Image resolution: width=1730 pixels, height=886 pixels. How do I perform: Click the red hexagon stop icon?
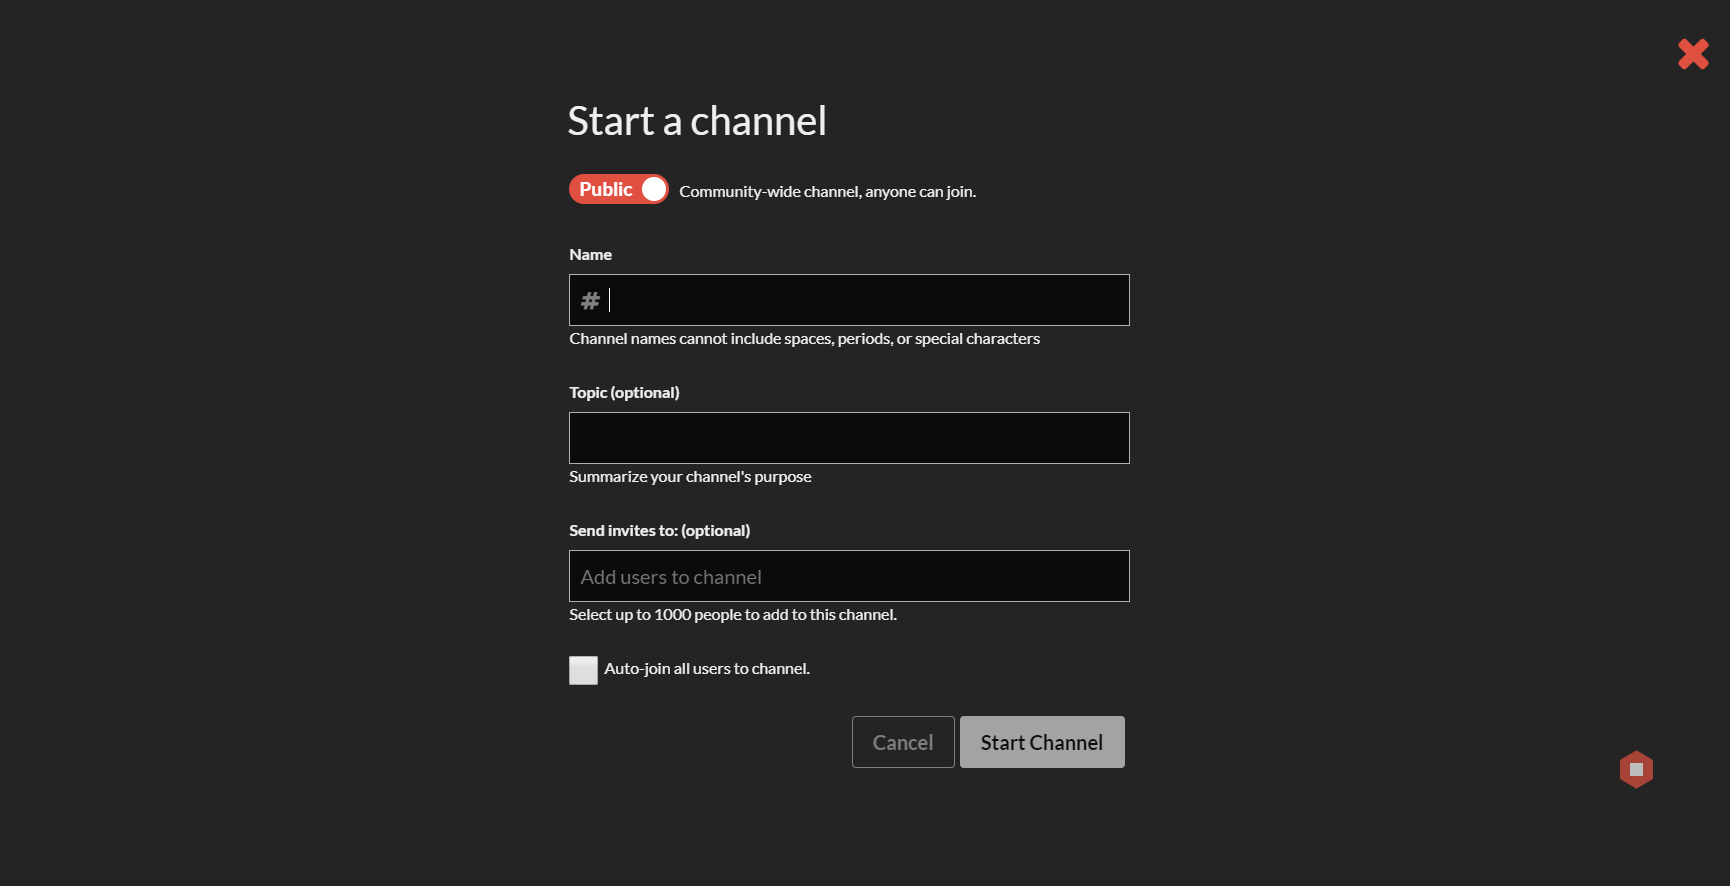click(x=1636, y=769)
